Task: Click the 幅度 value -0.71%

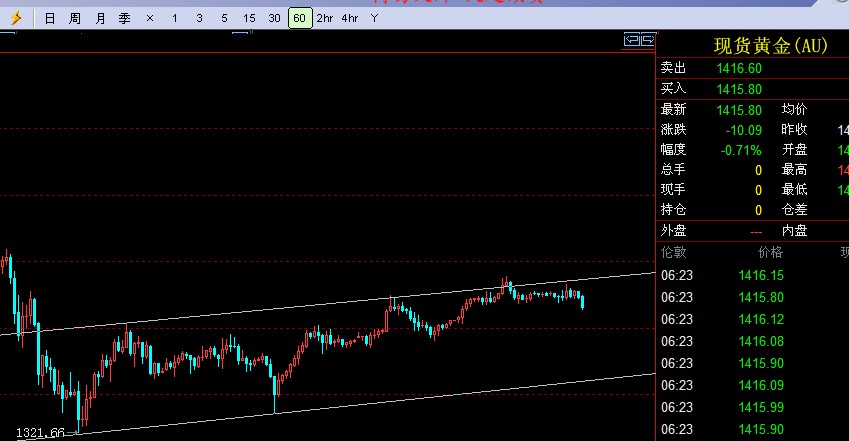Action: tap(741, 151)
